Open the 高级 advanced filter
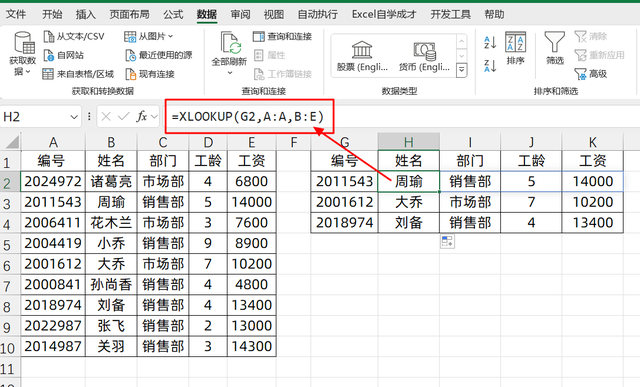640x387 pixels. click(x=591, y=74)
